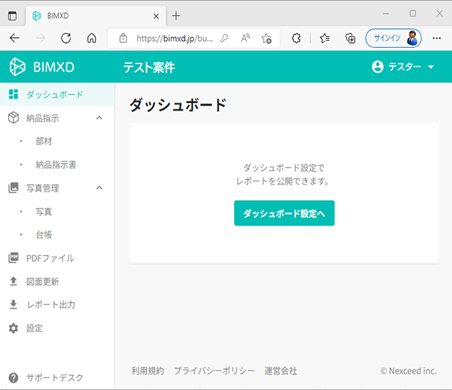This screenshot has height=390, width=452.
Task: Close the BIMXD browser tab
Action: (x=156, y=16)
